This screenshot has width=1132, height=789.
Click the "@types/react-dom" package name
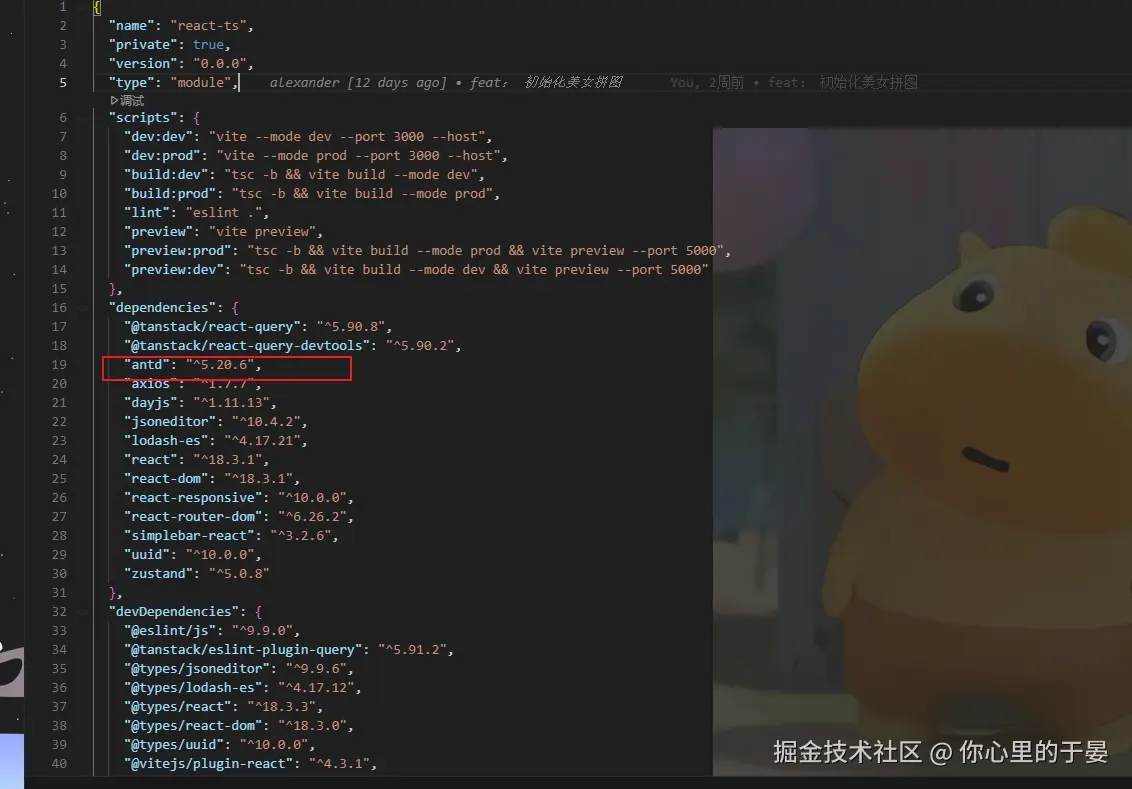193,725
